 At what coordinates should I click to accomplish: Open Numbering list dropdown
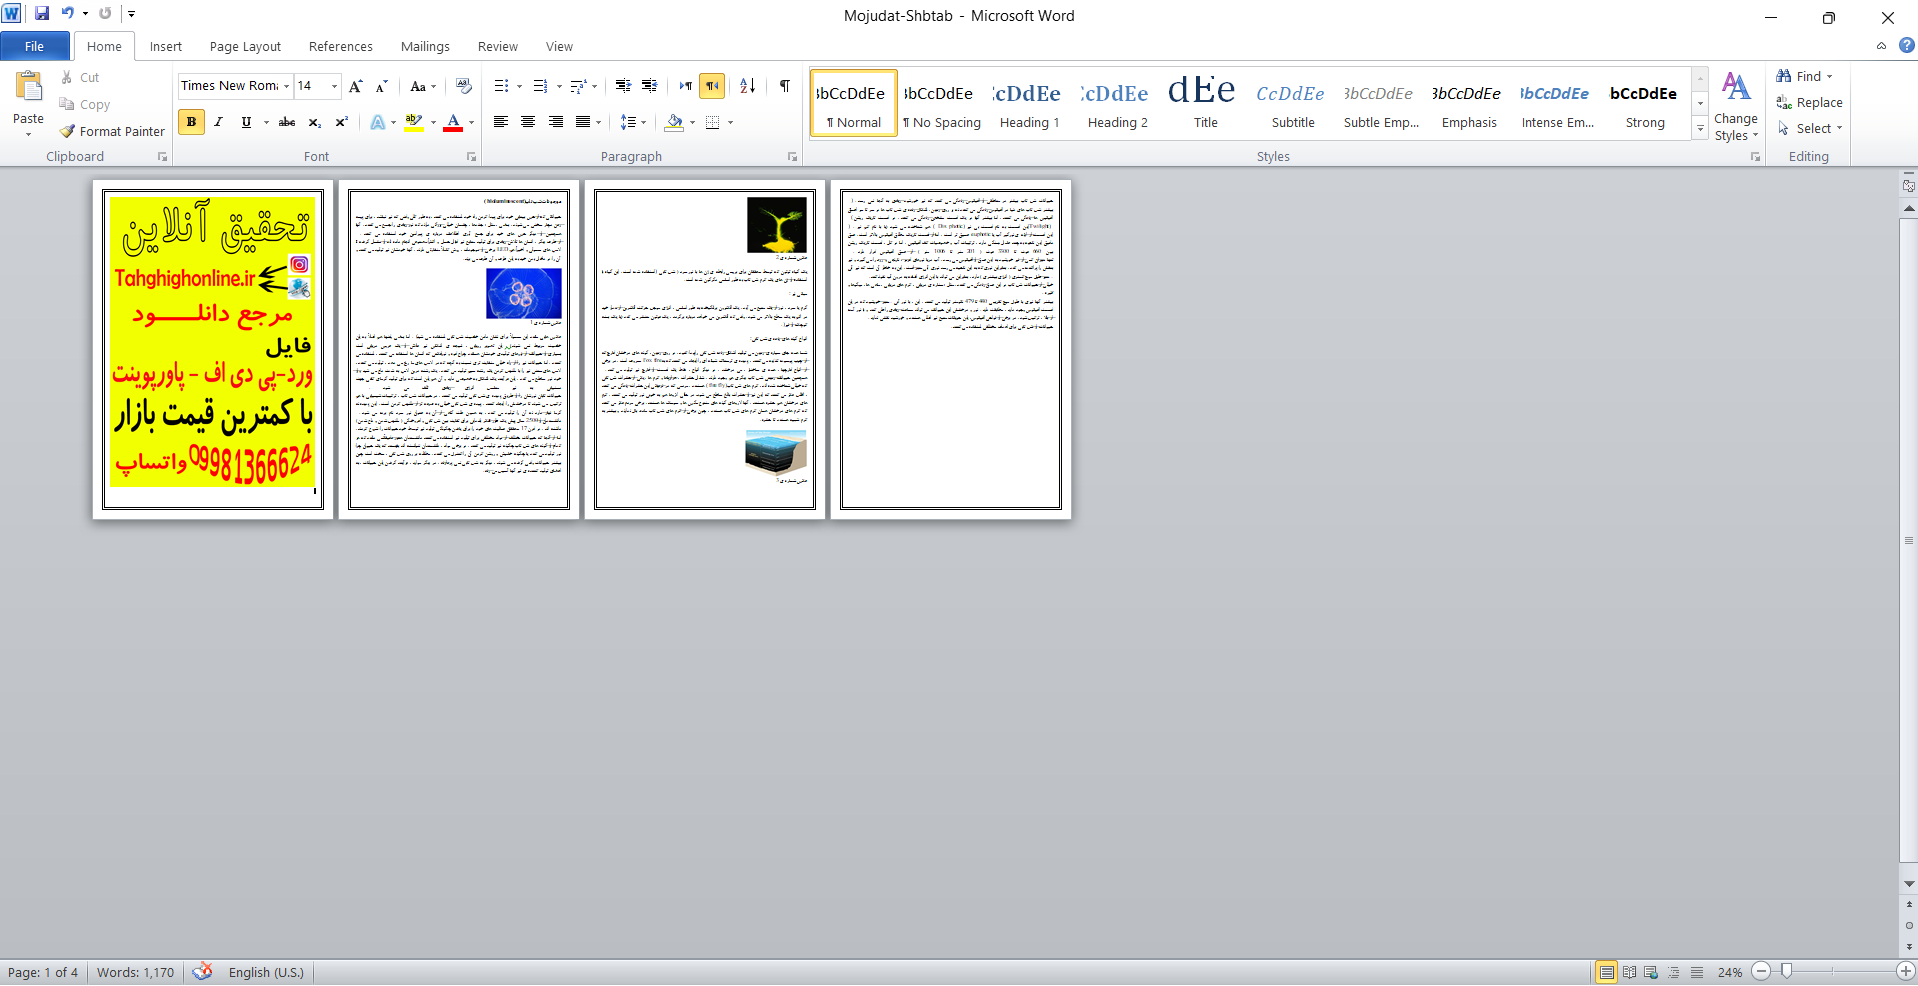click(559, 86)
